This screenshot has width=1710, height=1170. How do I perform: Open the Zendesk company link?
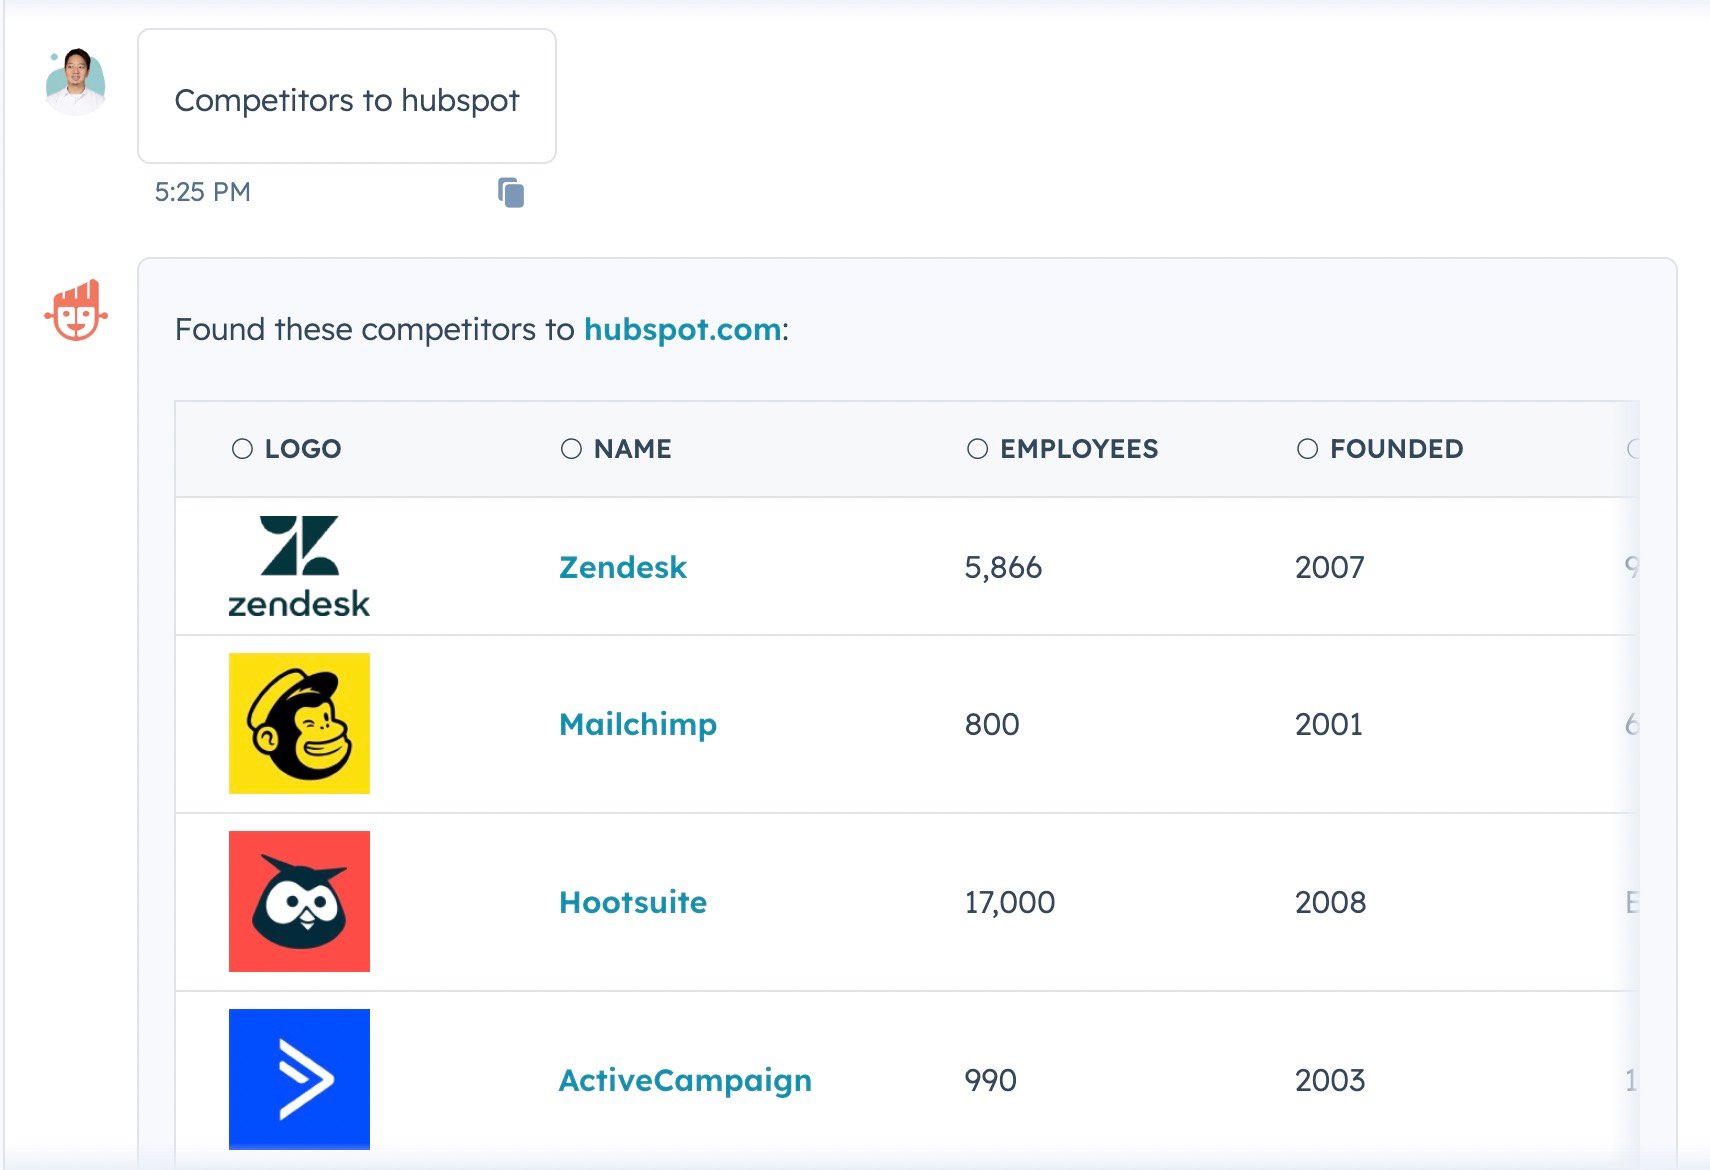[x=622, y=567]
